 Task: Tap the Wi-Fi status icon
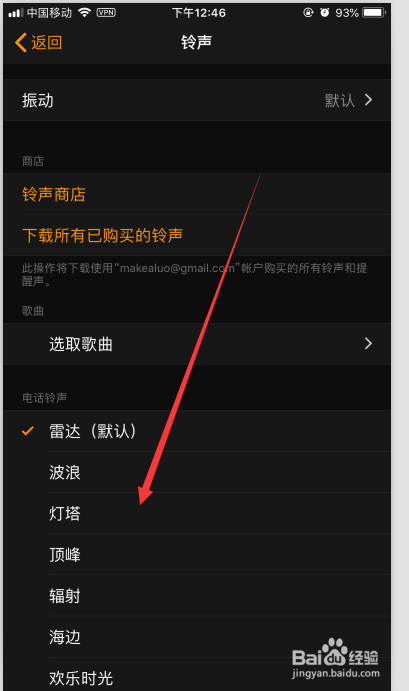[84, 13]
